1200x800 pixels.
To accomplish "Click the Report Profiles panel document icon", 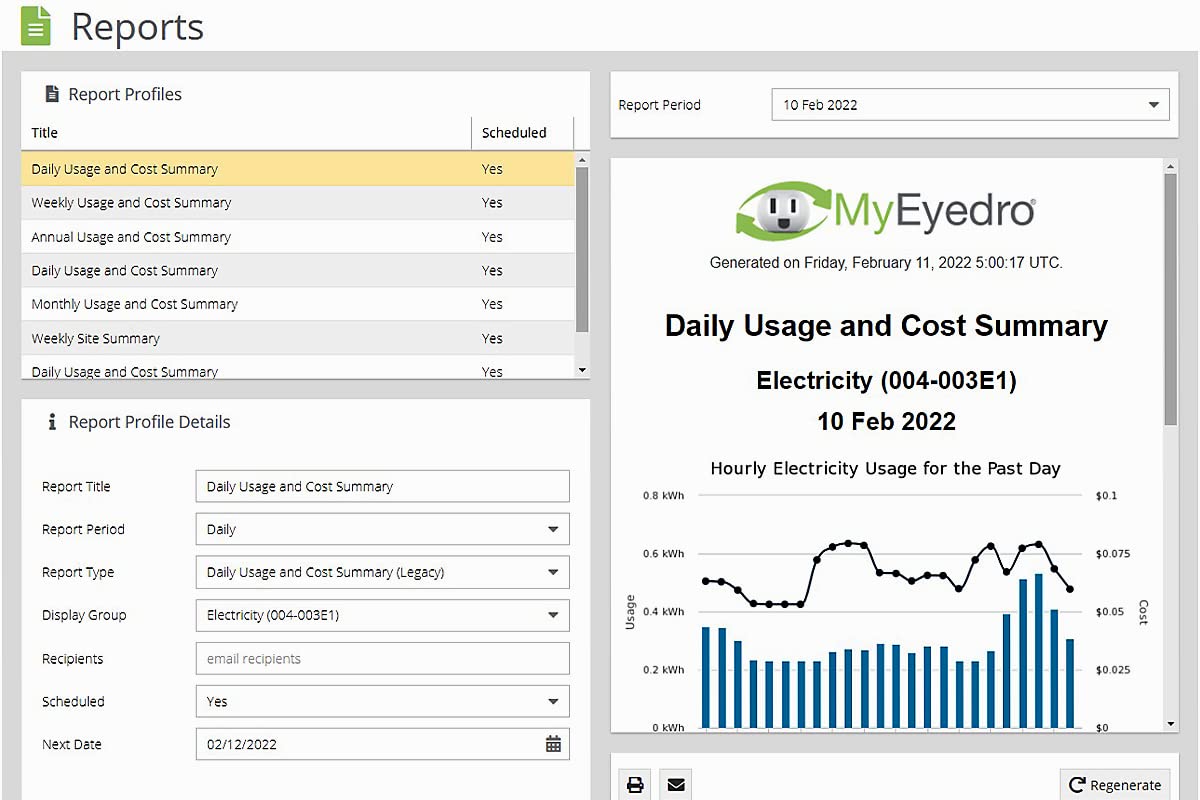I will pos(51,94).
